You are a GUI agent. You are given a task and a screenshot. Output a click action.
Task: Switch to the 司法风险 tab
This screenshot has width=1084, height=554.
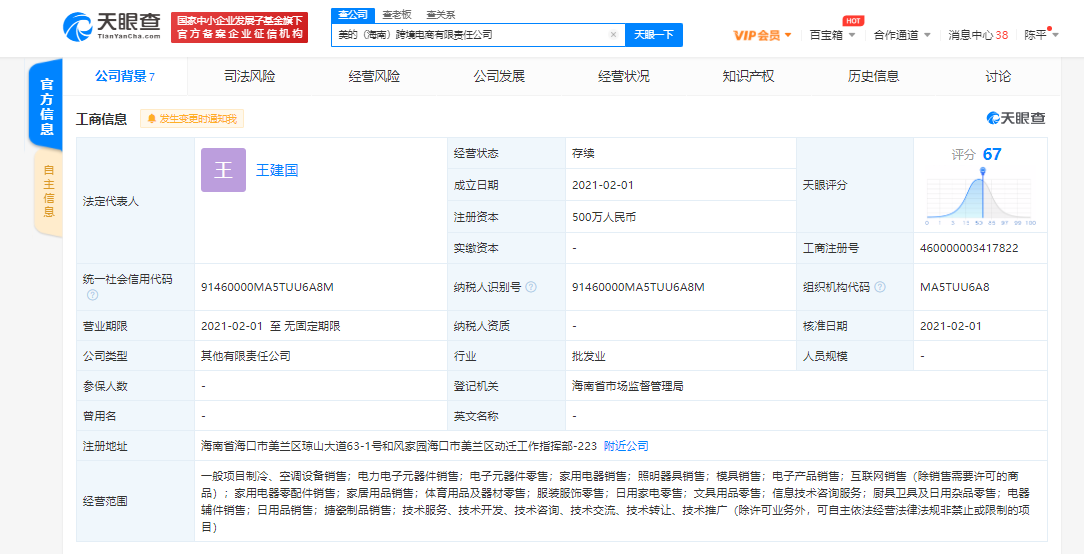point(250,76)
